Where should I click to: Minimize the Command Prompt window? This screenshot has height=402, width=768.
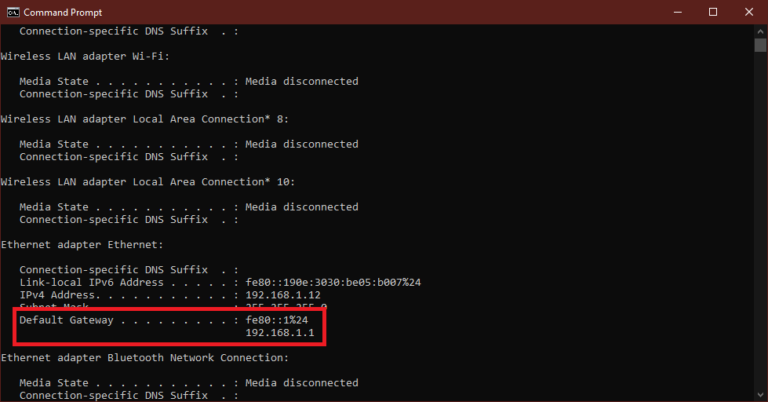669,12
